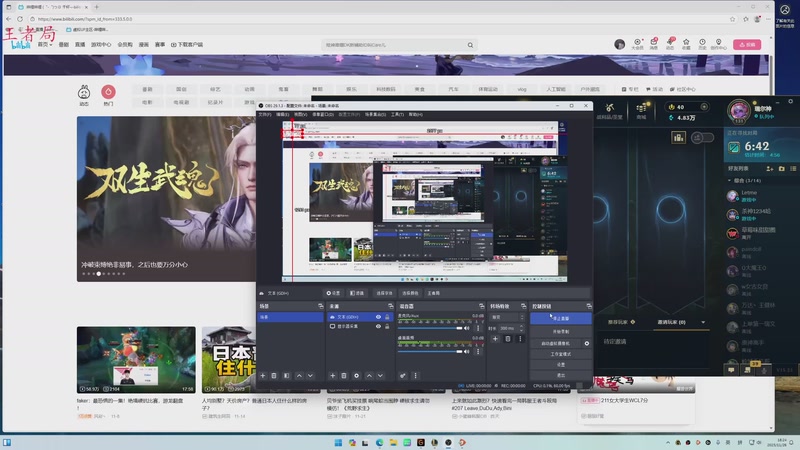This screenshot has height=450, width=800.
Task: Click the 开始录制 button in OBS
Action: [x=563, y=330]
